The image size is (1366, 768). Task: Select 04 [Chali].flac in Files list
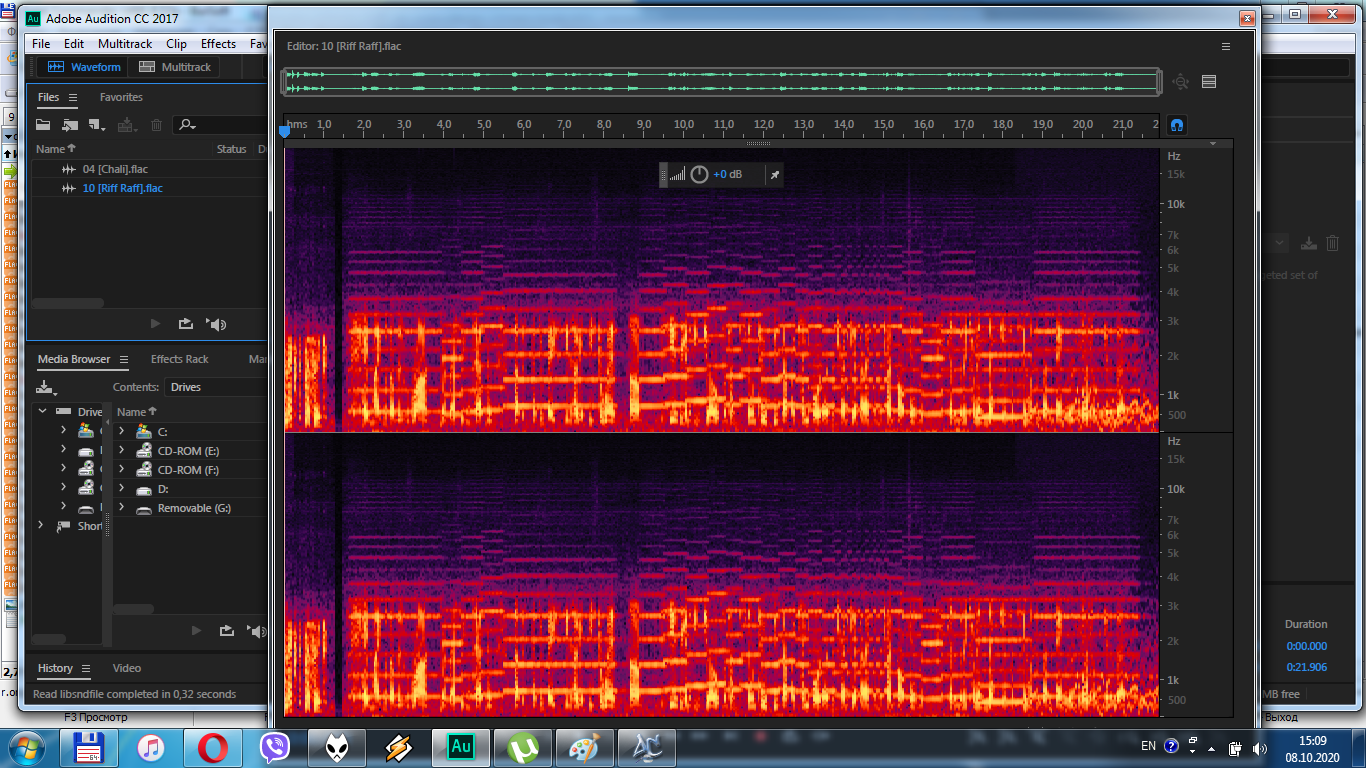tap(115, 169)
